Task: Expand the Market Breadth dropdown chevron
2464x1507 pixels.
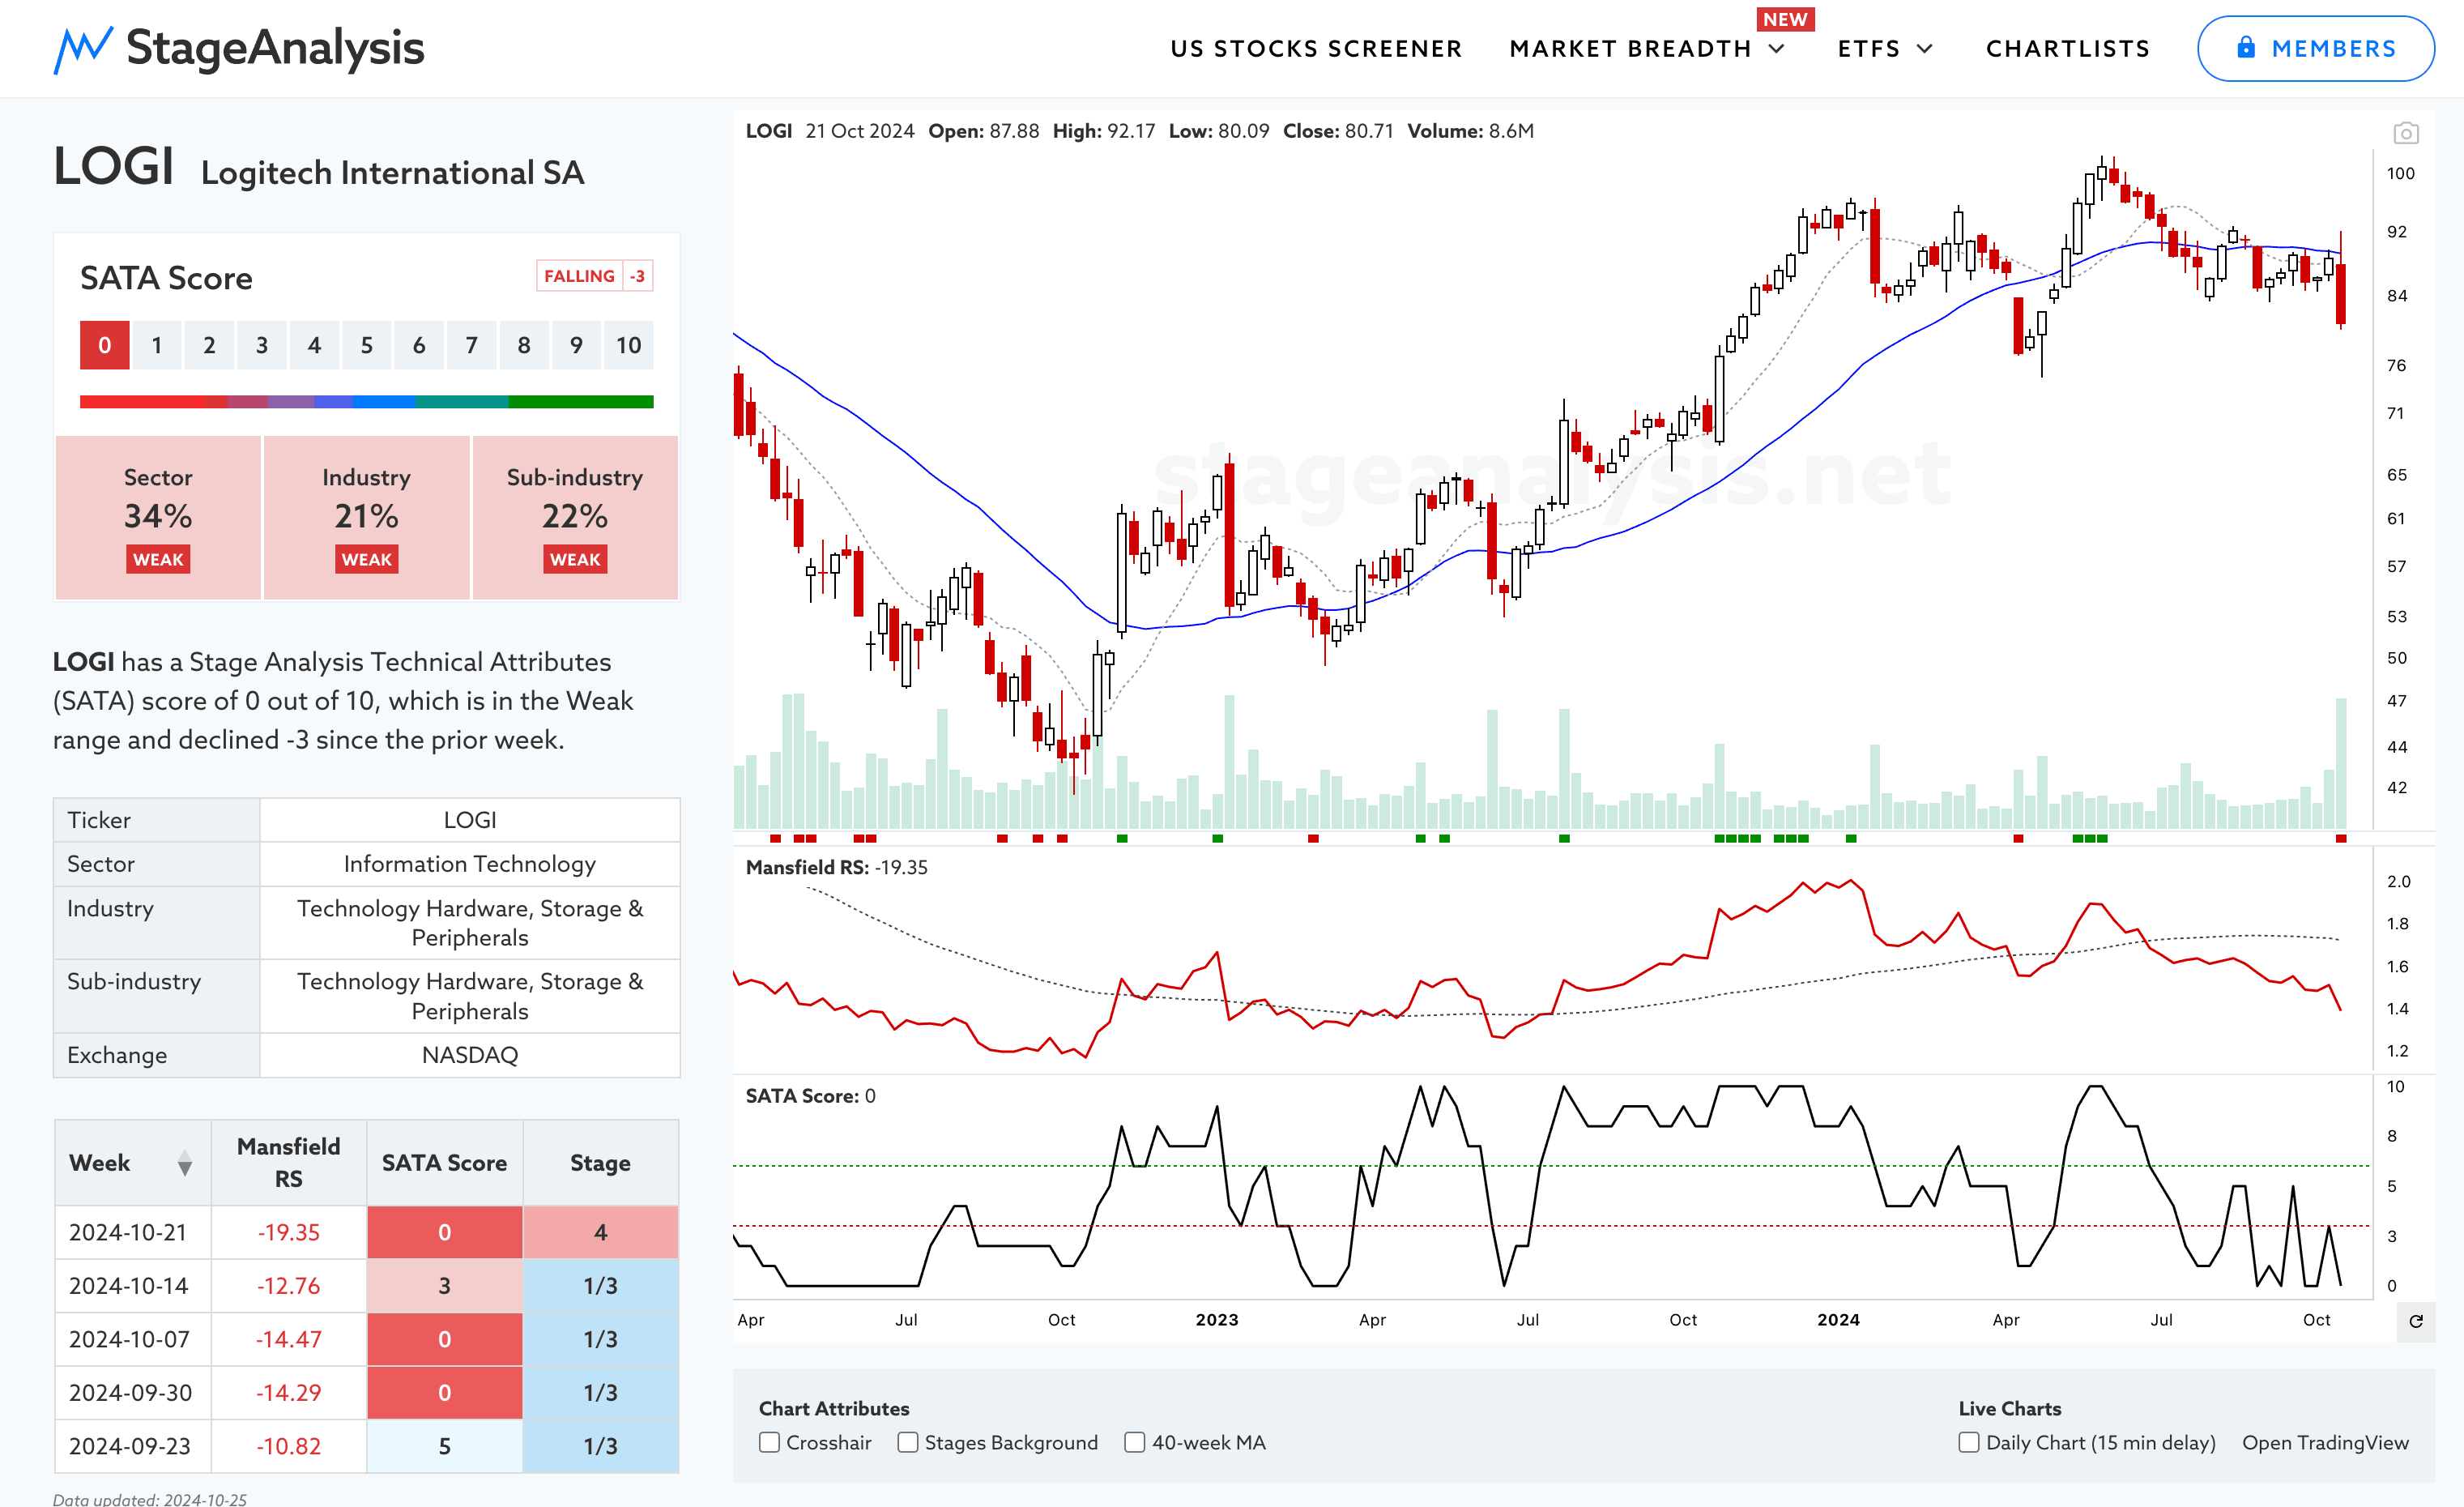Action: click(x=1777, y=48)
